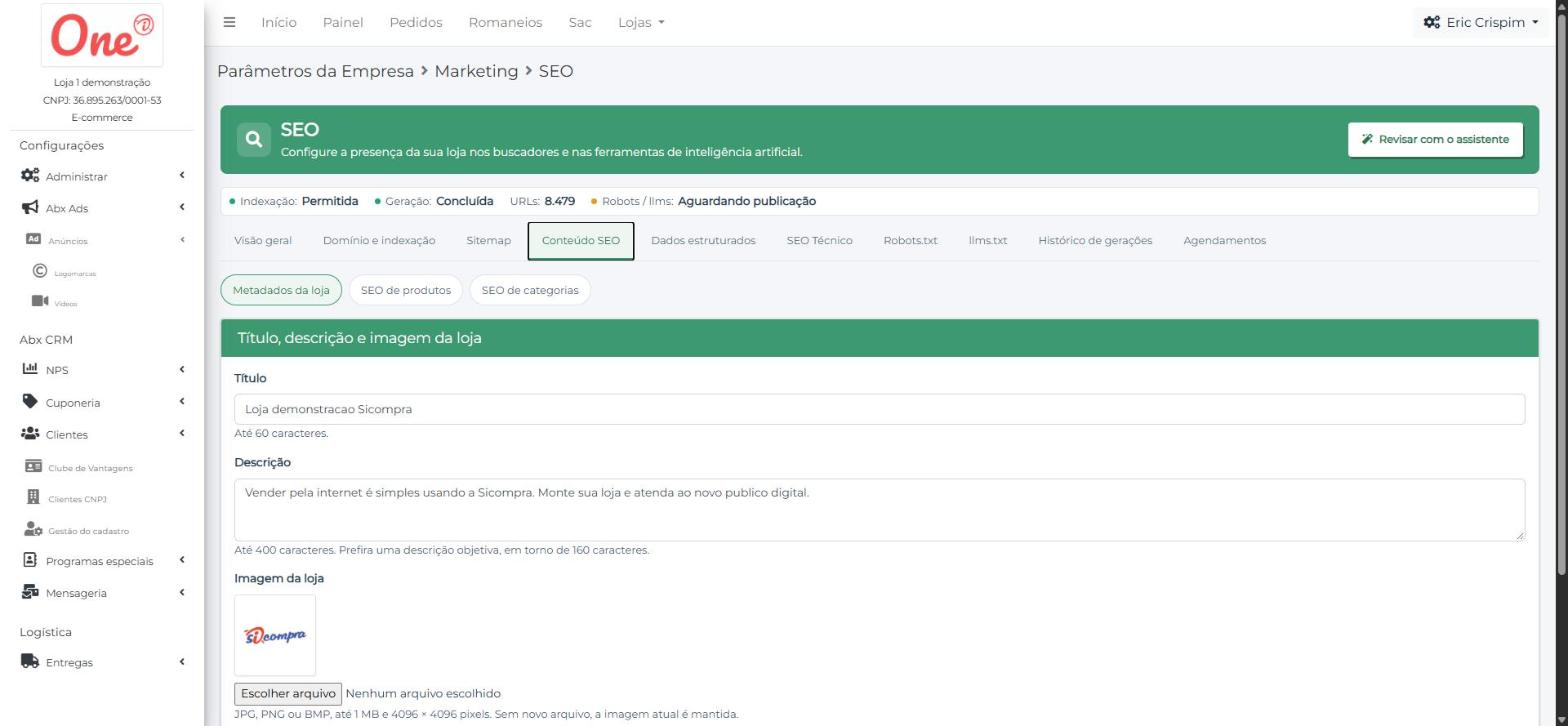Click the Cuponeria tag icon
The width and height of the screenshot is (1568, 726).
point(30,402)
